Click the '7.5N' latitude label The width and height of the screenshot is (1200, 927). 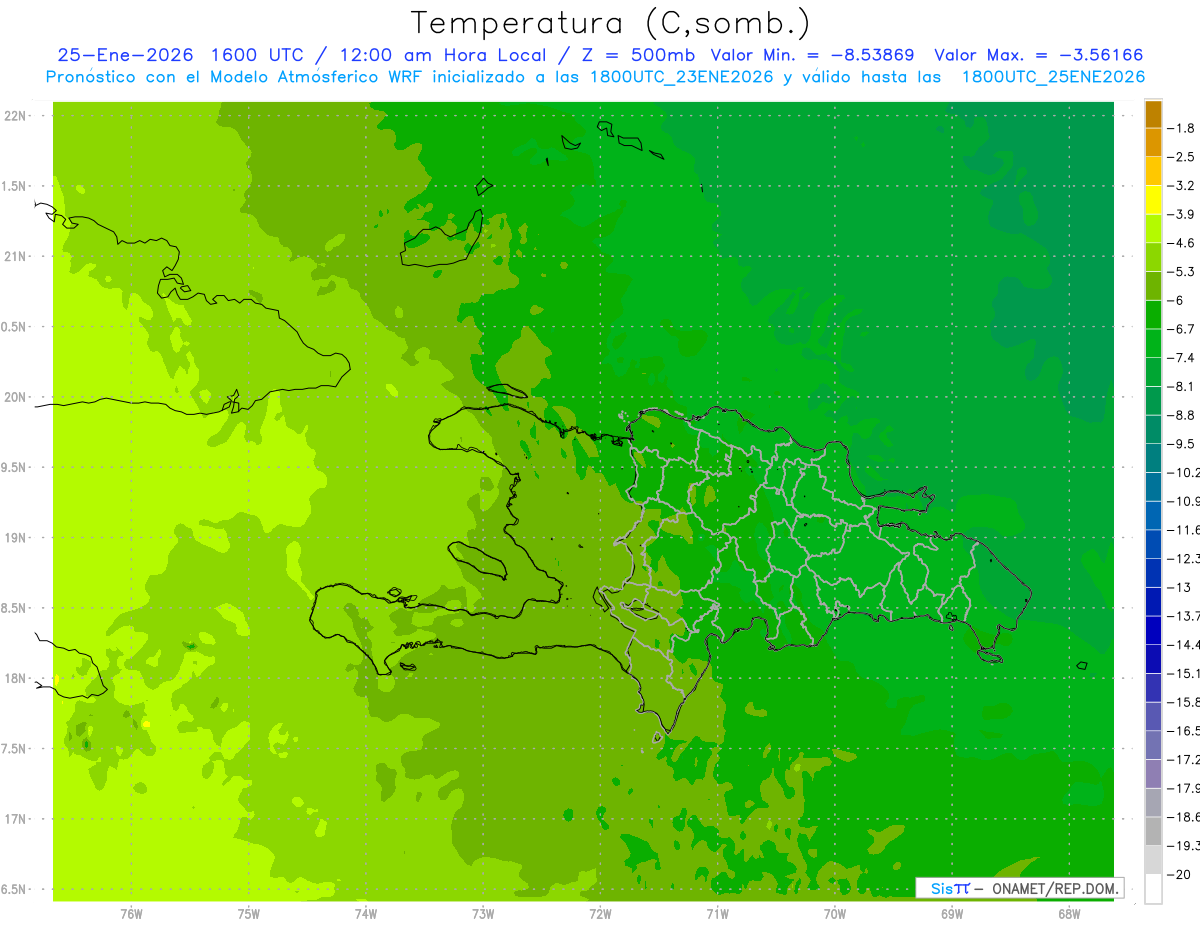pos(14,749)
